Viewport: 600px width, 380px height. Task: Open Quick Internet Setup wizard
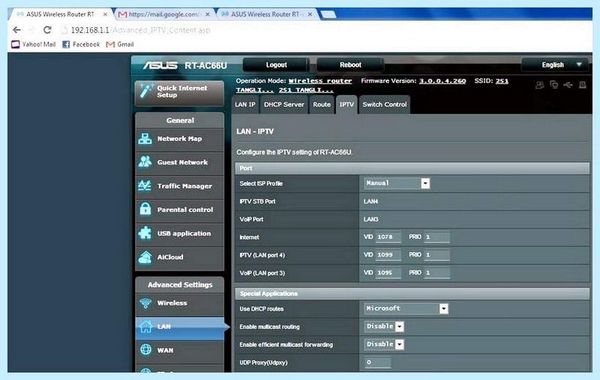(x=179, y=92)
